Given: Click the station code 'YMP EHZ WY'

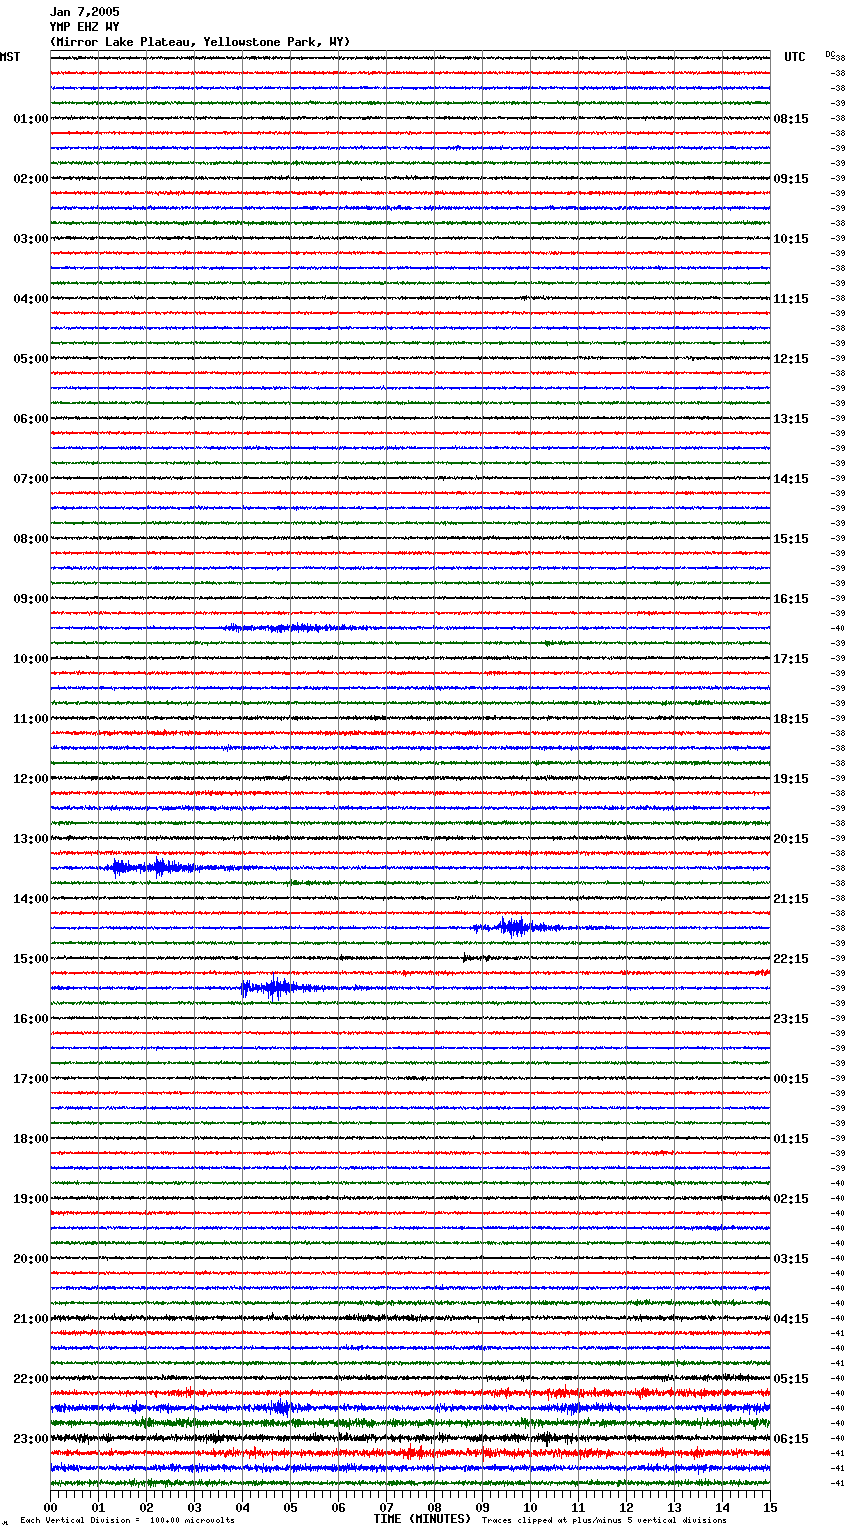Looking at the screenshot, I should (x=84, y=27).
